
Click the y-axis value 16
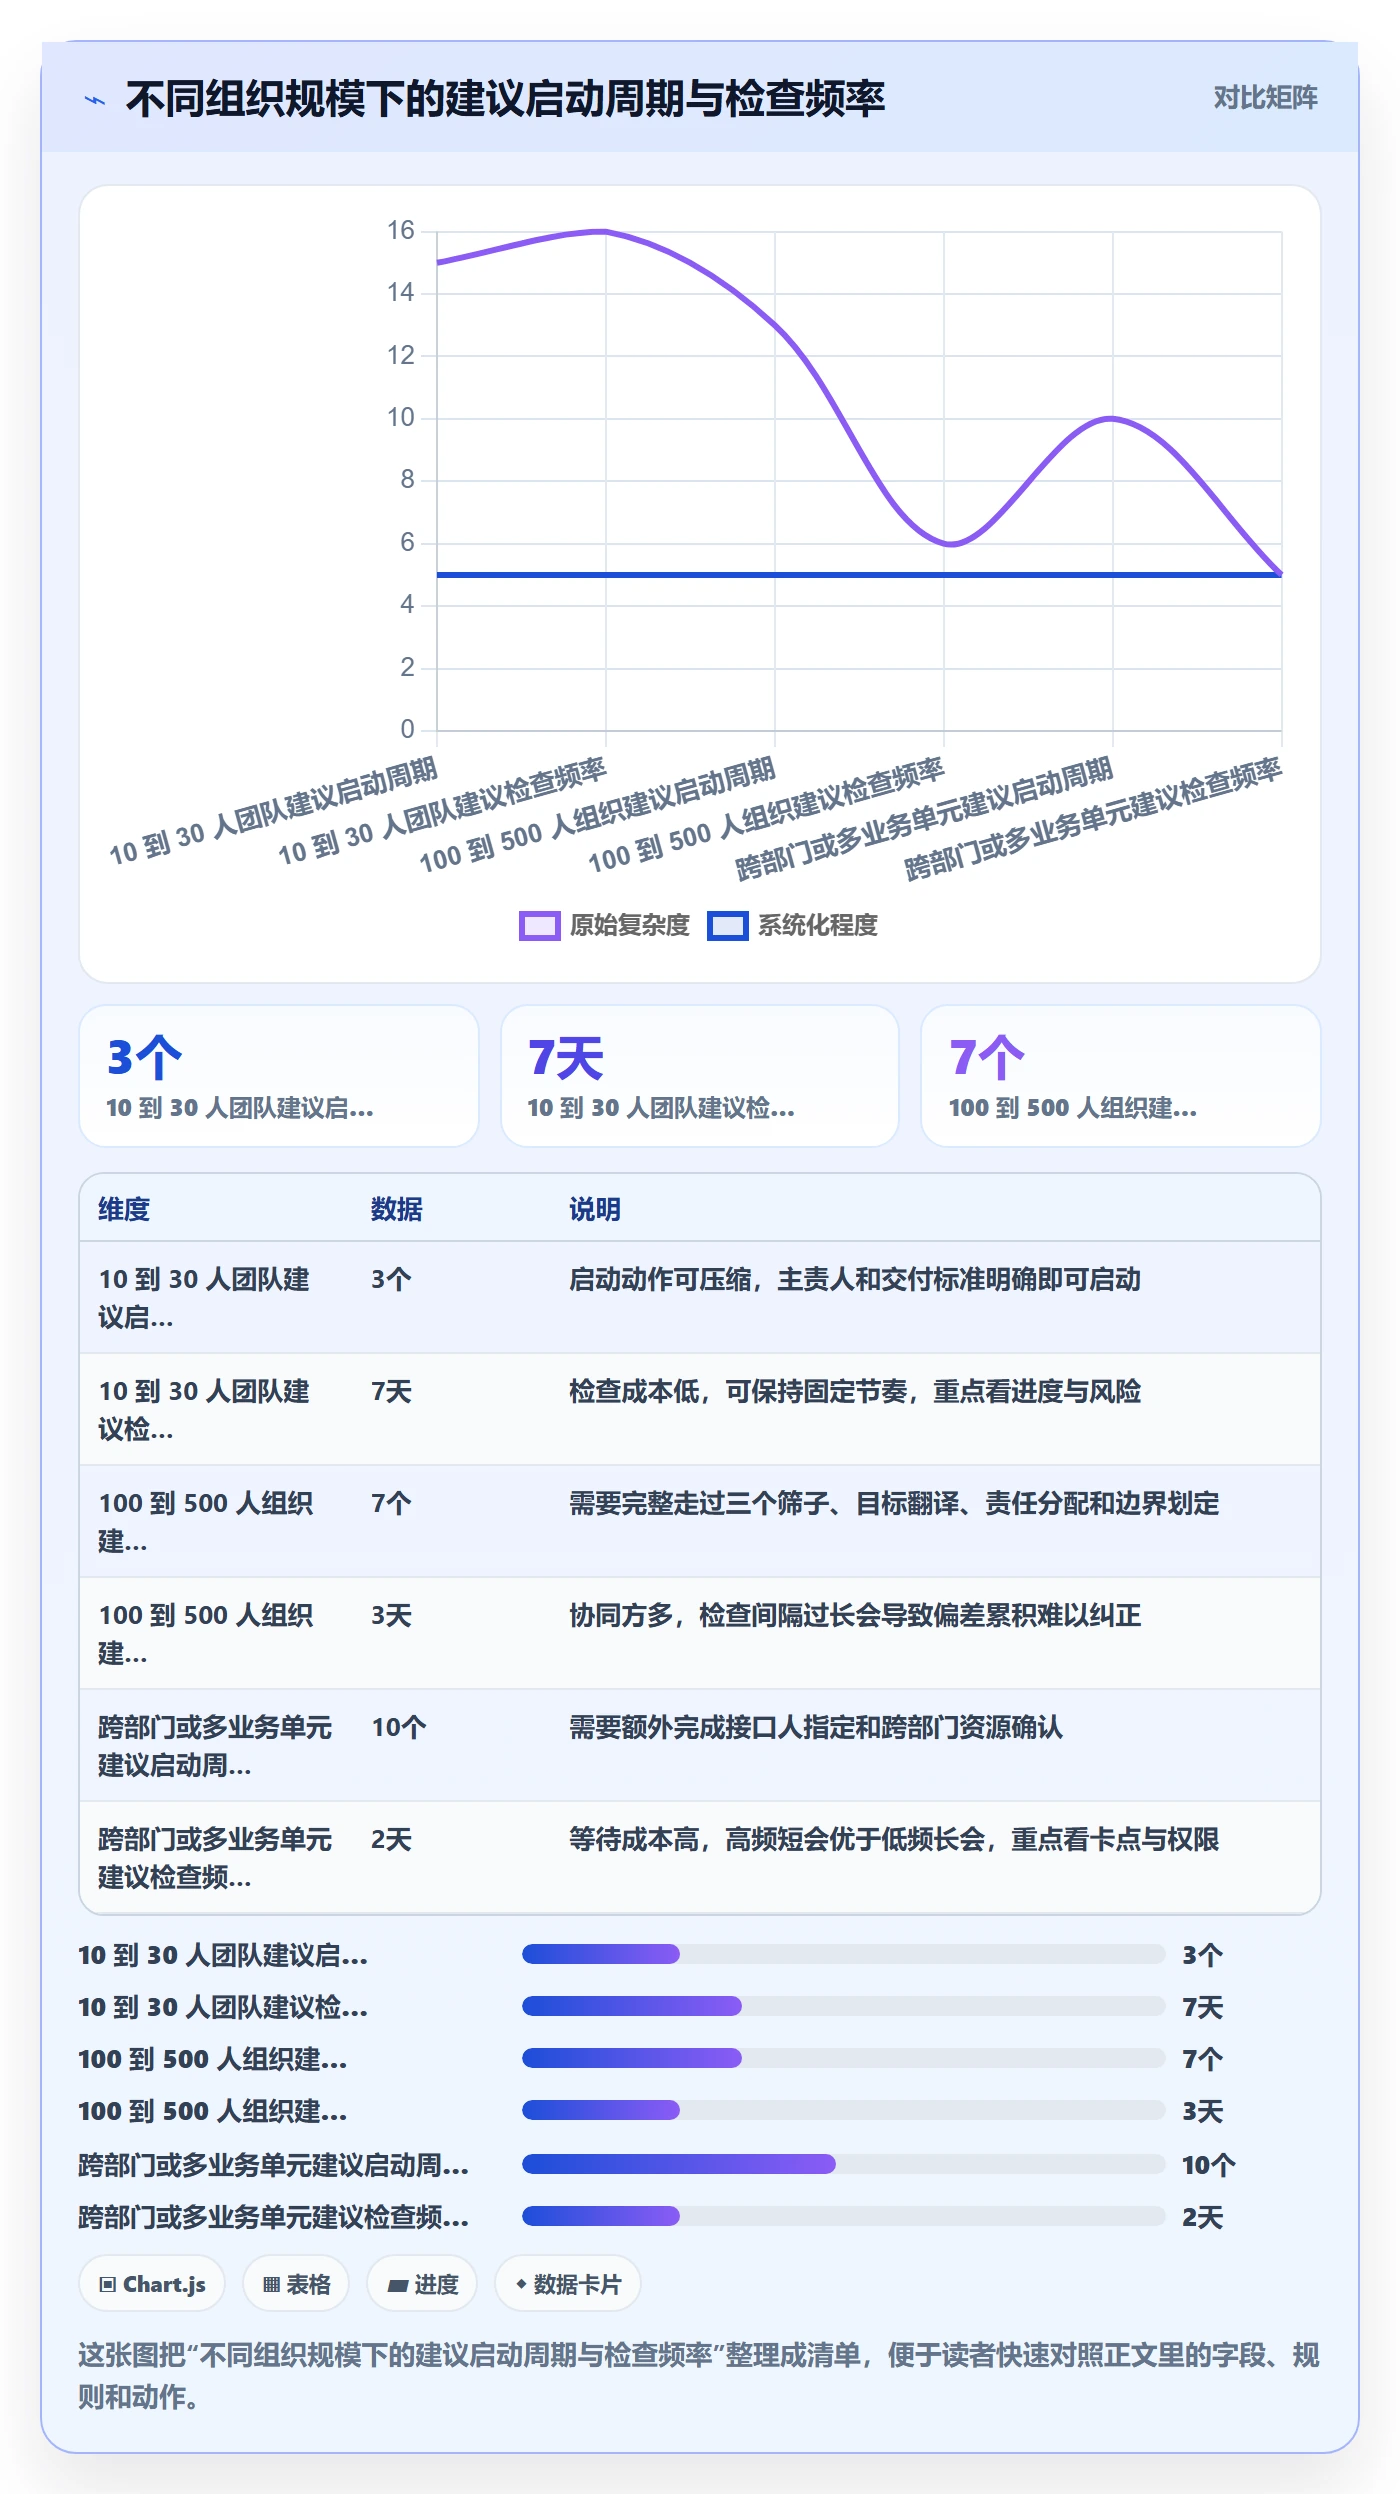click(x=400, y=231)
